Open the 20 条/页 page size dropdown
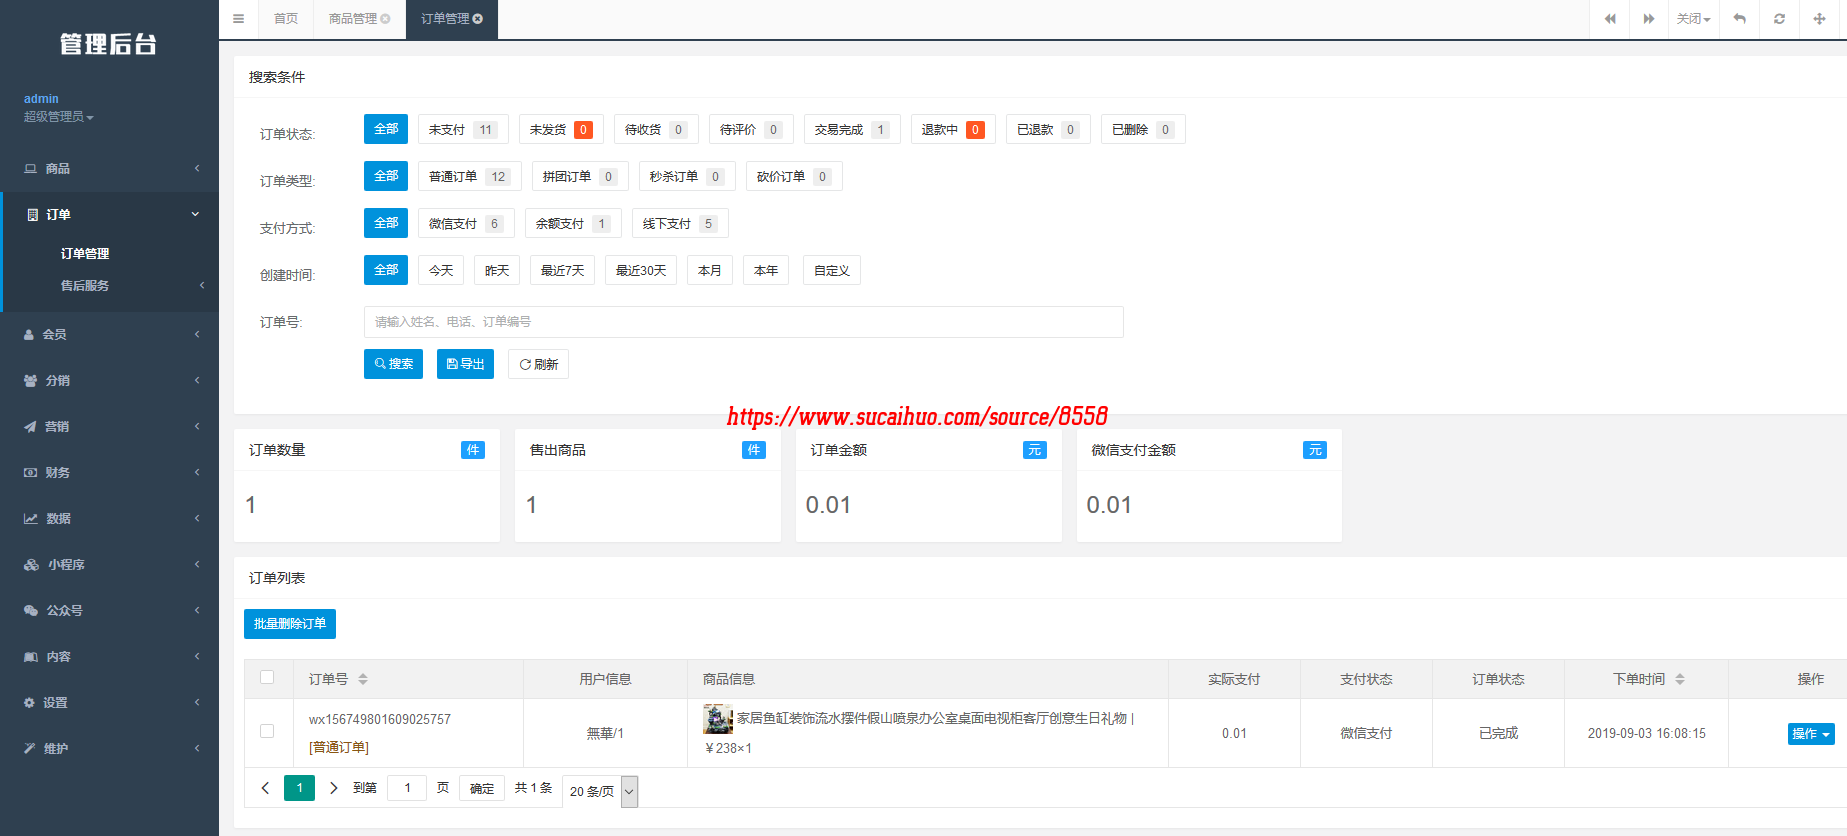 (600, 791)
